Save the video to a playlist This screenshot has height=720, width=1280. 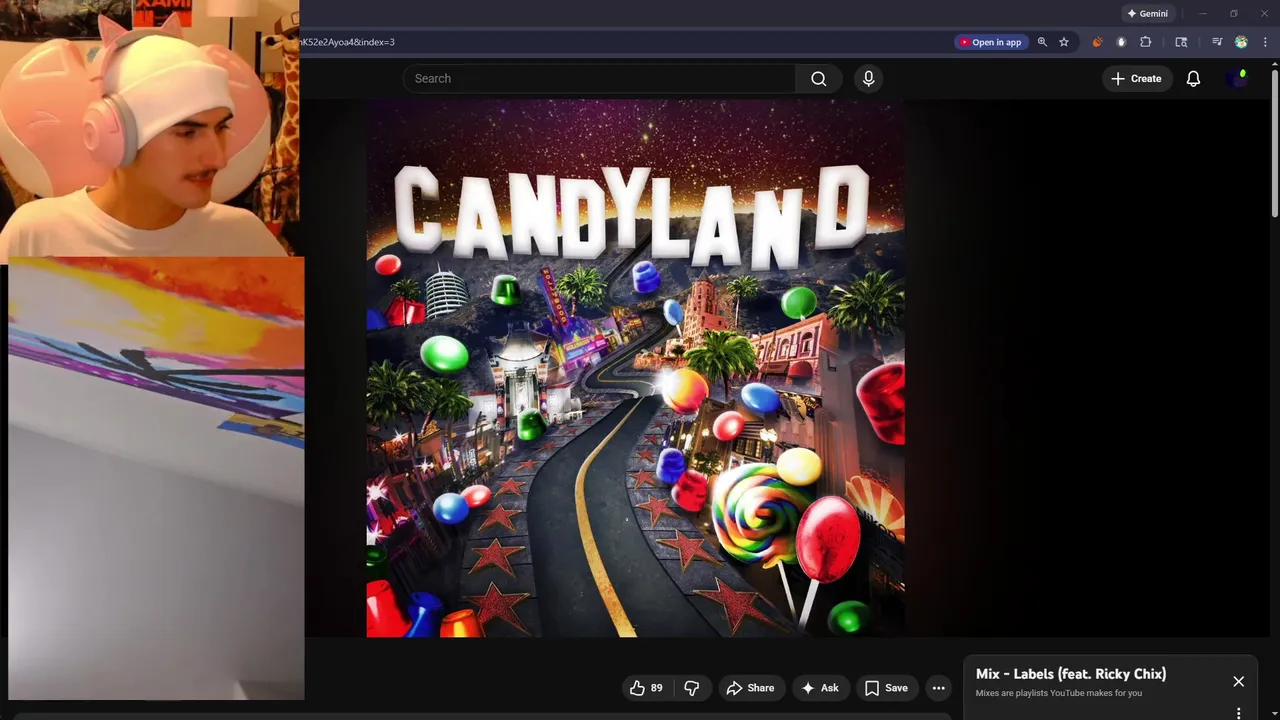click(x=886, y=688)
